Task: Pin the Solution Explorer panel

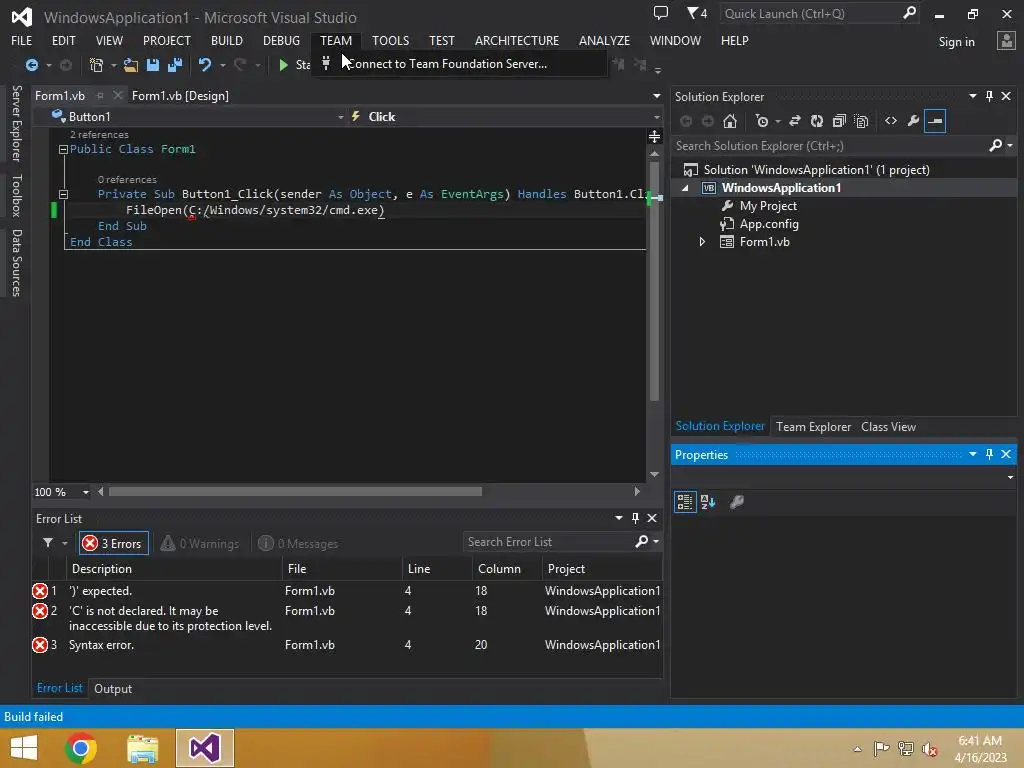Action: (x=989, y=96)
